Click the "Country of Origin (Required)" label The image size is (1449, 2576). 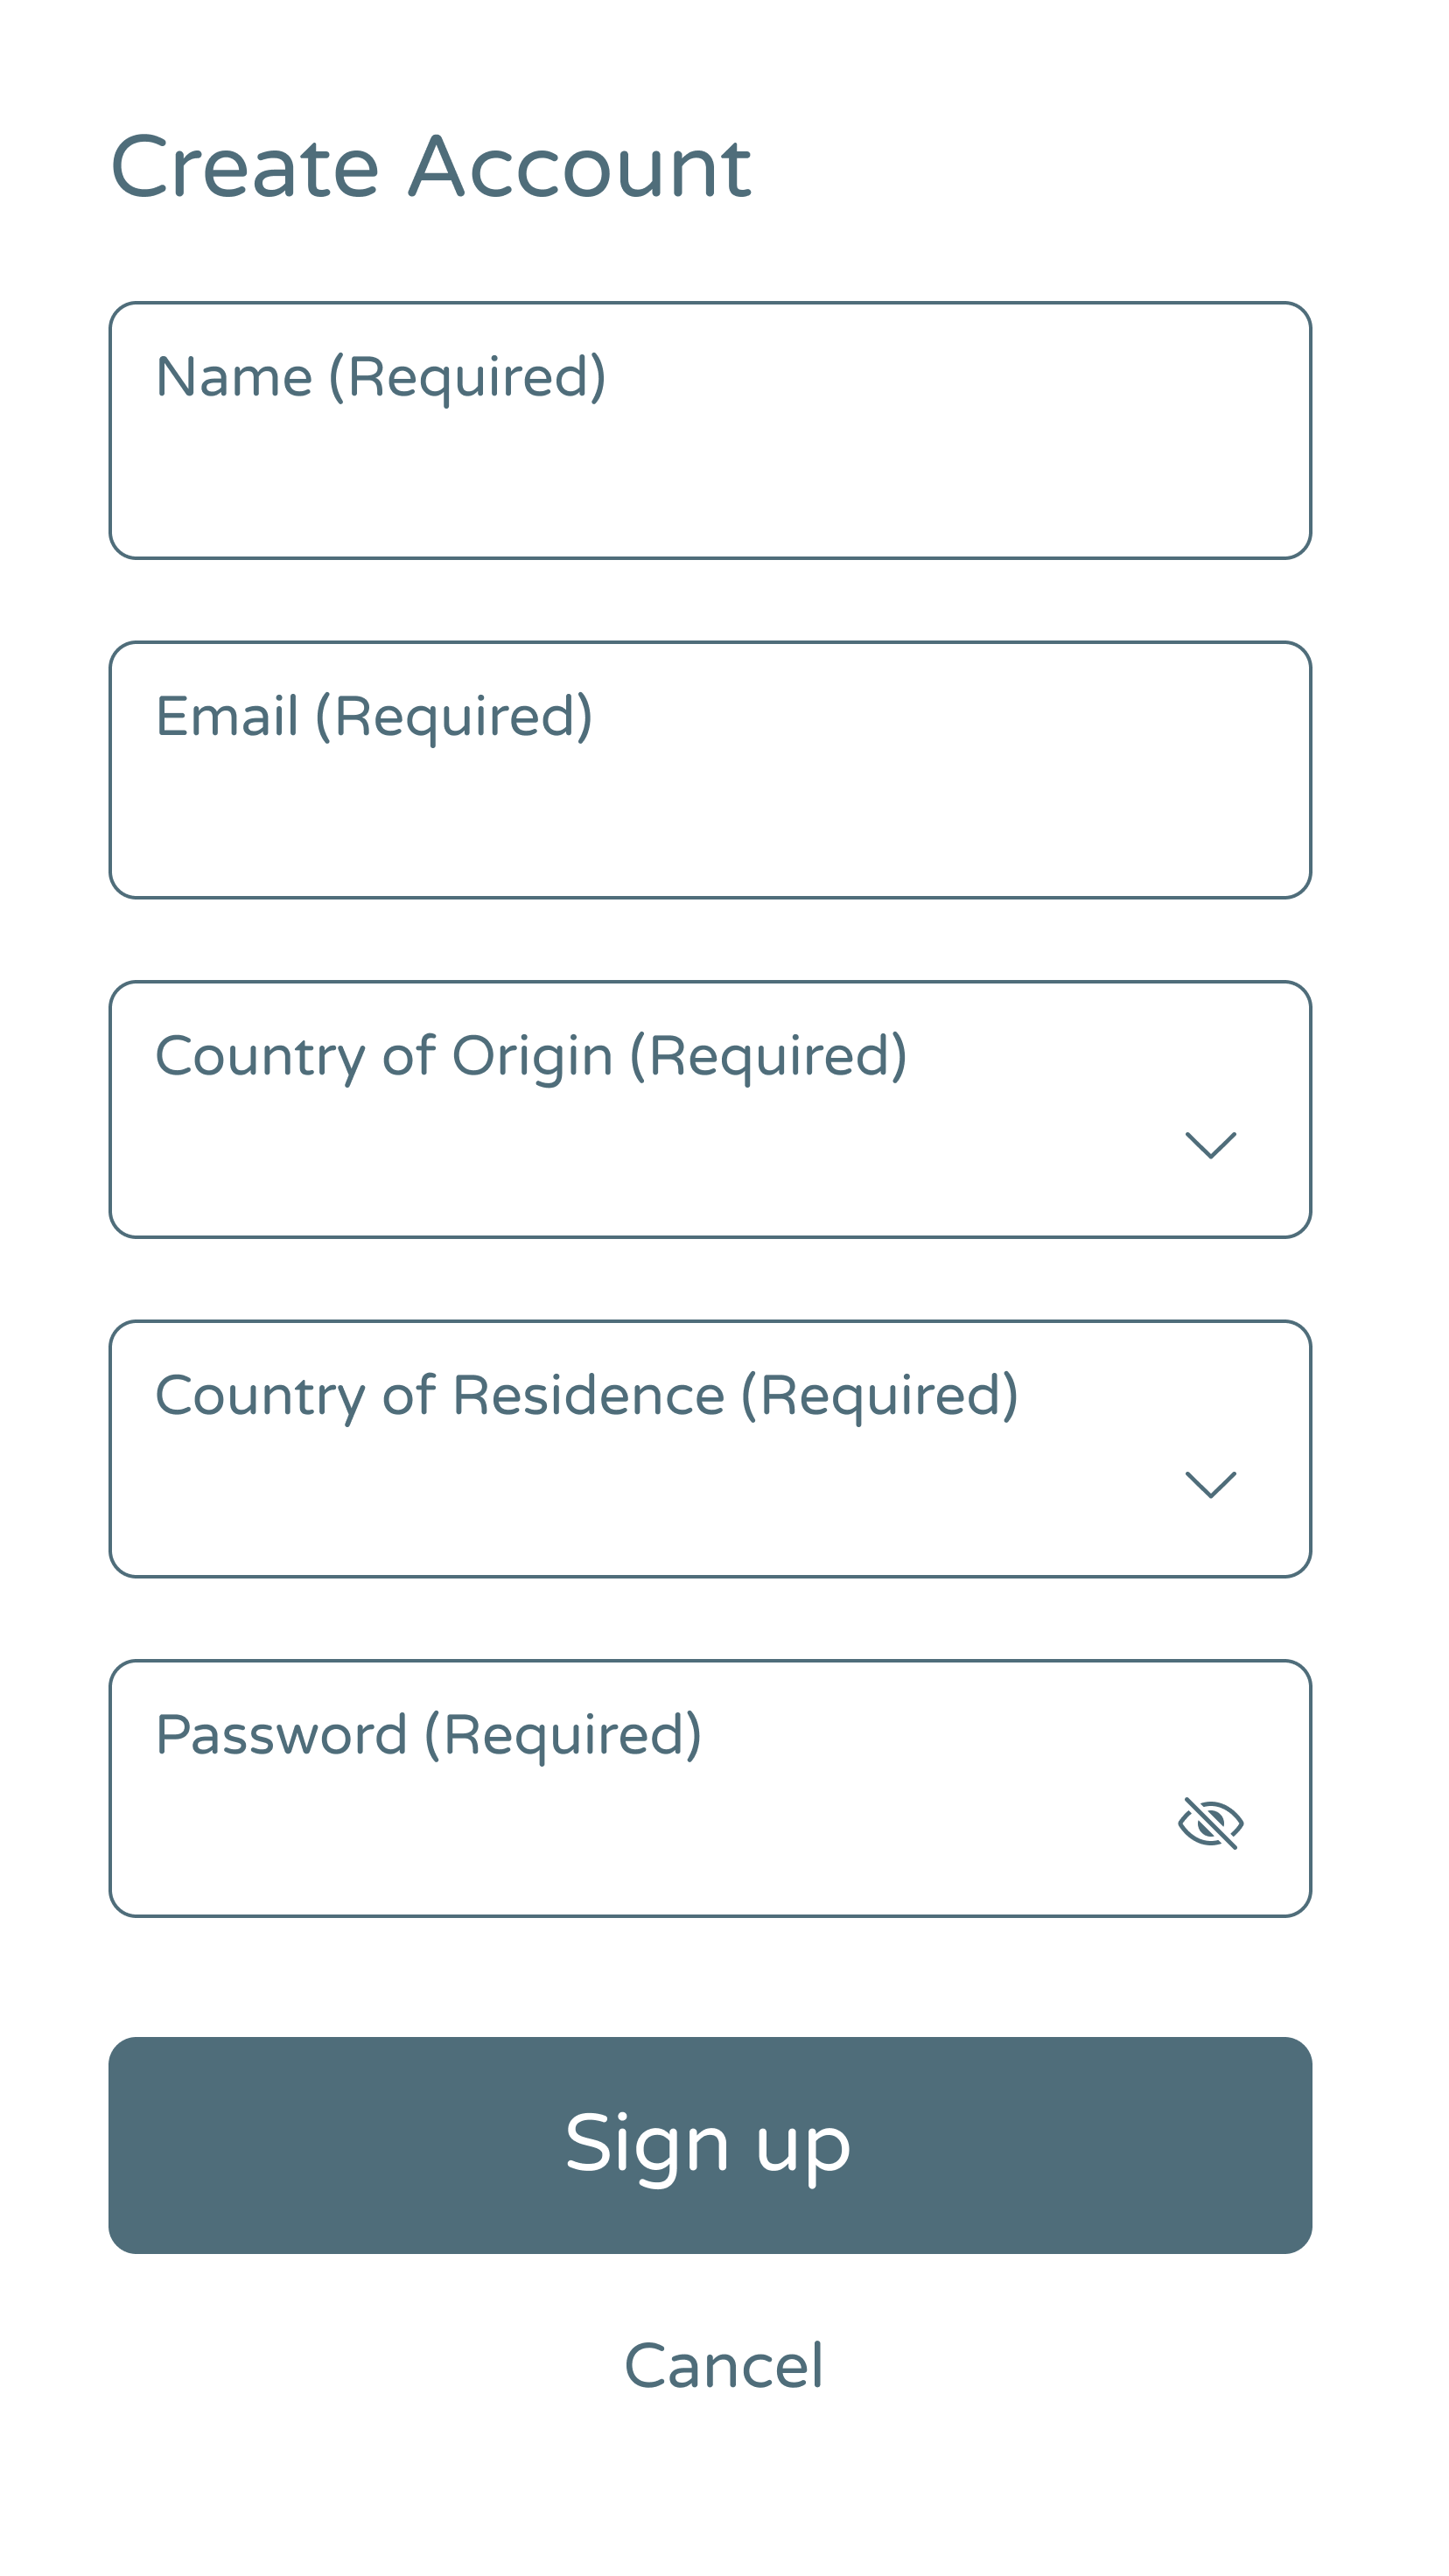coord(531,1056)
